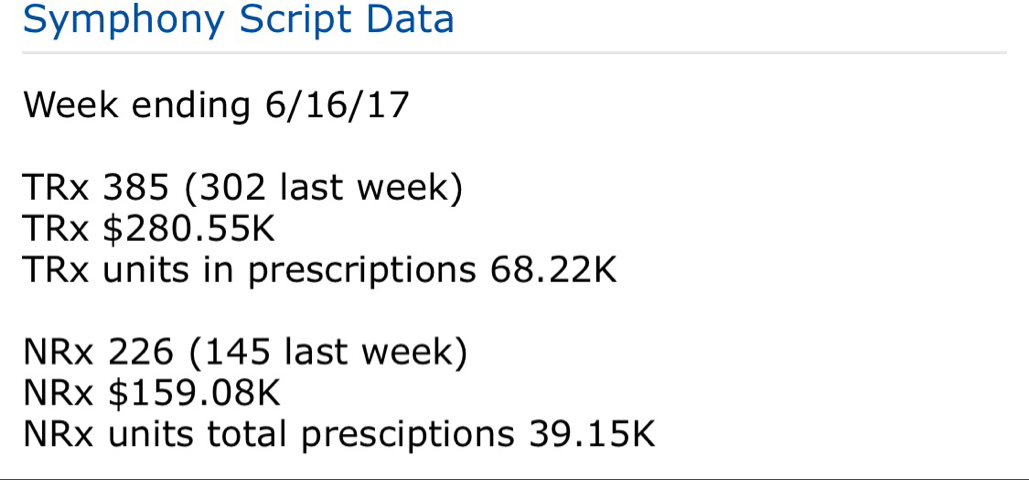Viewport: 1029px width, 480px height.
Task: Click the "Week ending" label
Action: [137, 105]
